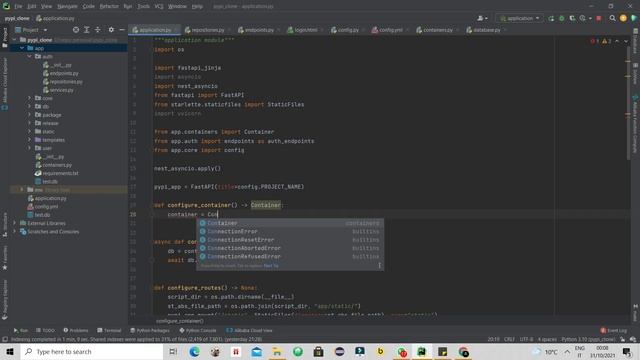Click the red error count indicator
Screen dimensions: 640x360
click(595, 41)
